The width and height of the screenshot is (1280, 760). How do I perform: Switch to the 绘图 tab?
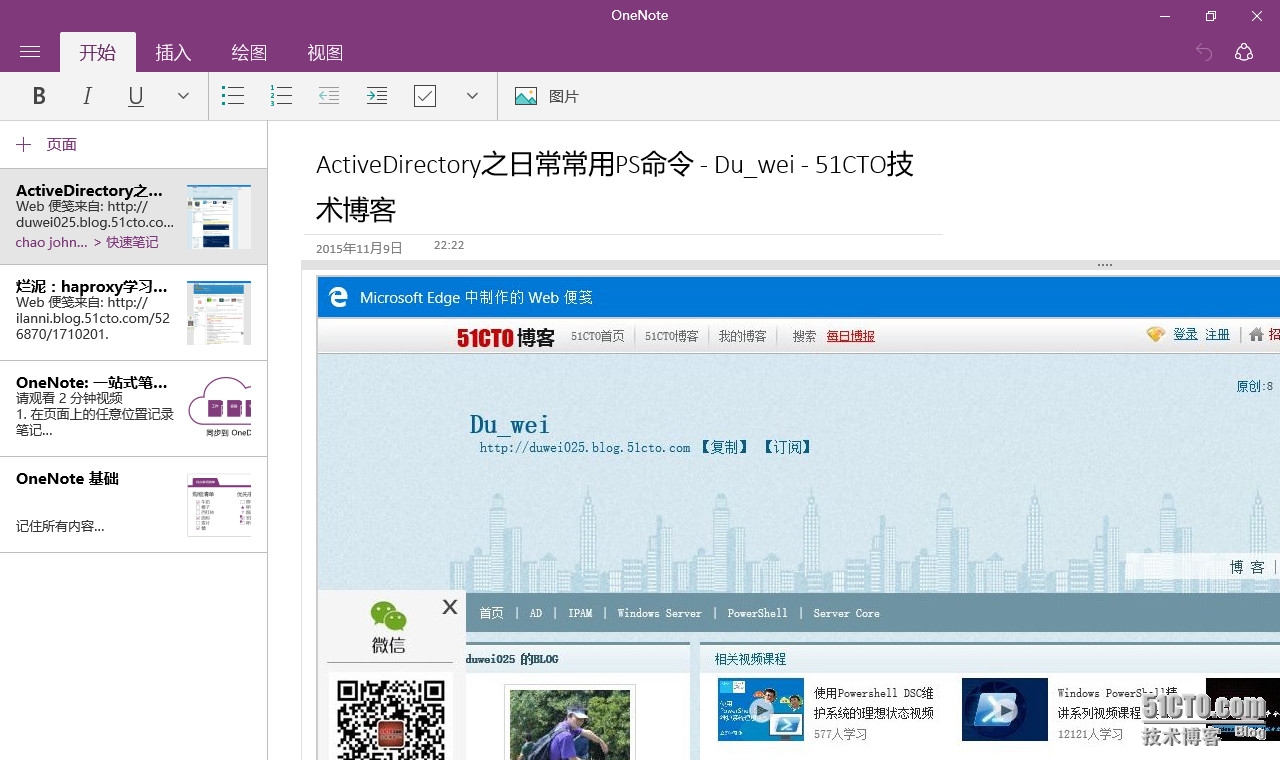tap(249, 52)
